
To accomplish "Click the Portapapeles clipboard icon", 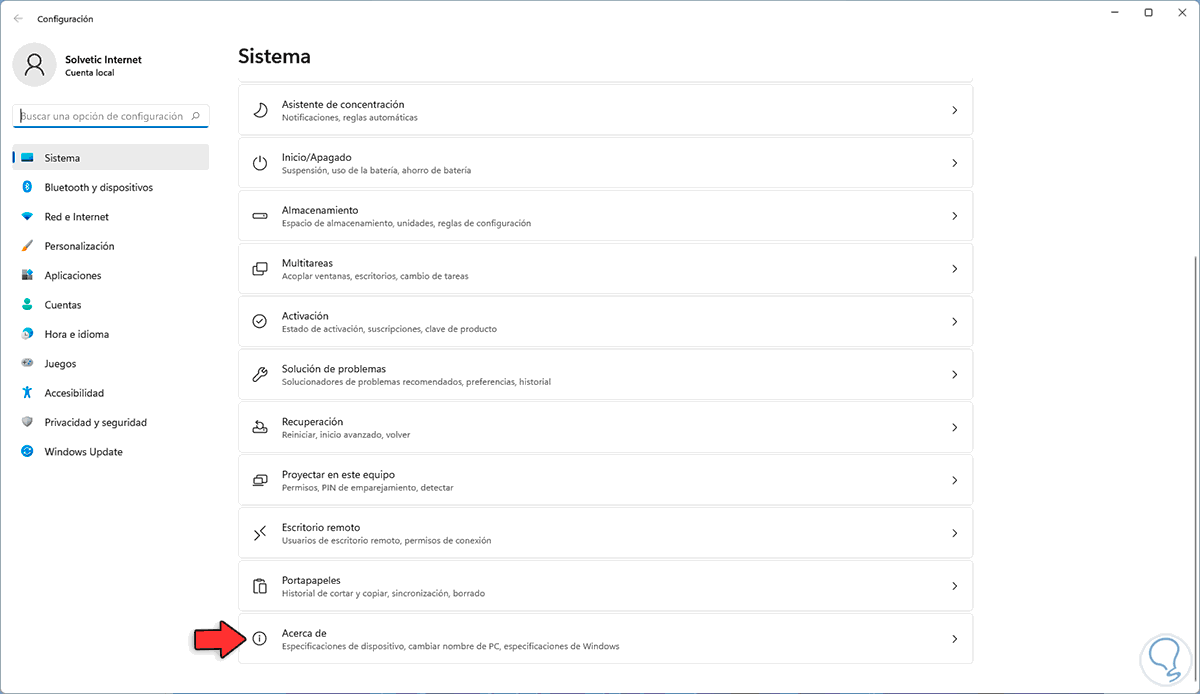I will (x=260, y=586).
